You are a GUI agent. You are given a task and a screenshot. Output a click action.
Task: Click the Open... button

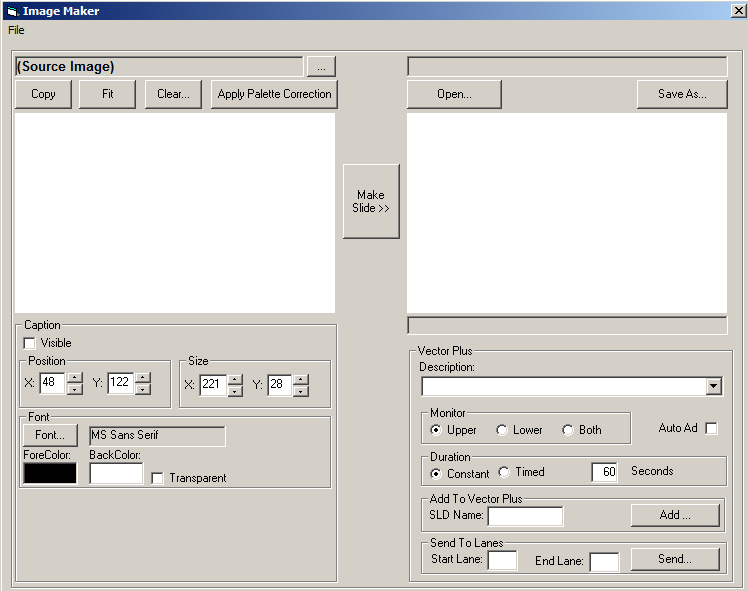tap(454, 94)
